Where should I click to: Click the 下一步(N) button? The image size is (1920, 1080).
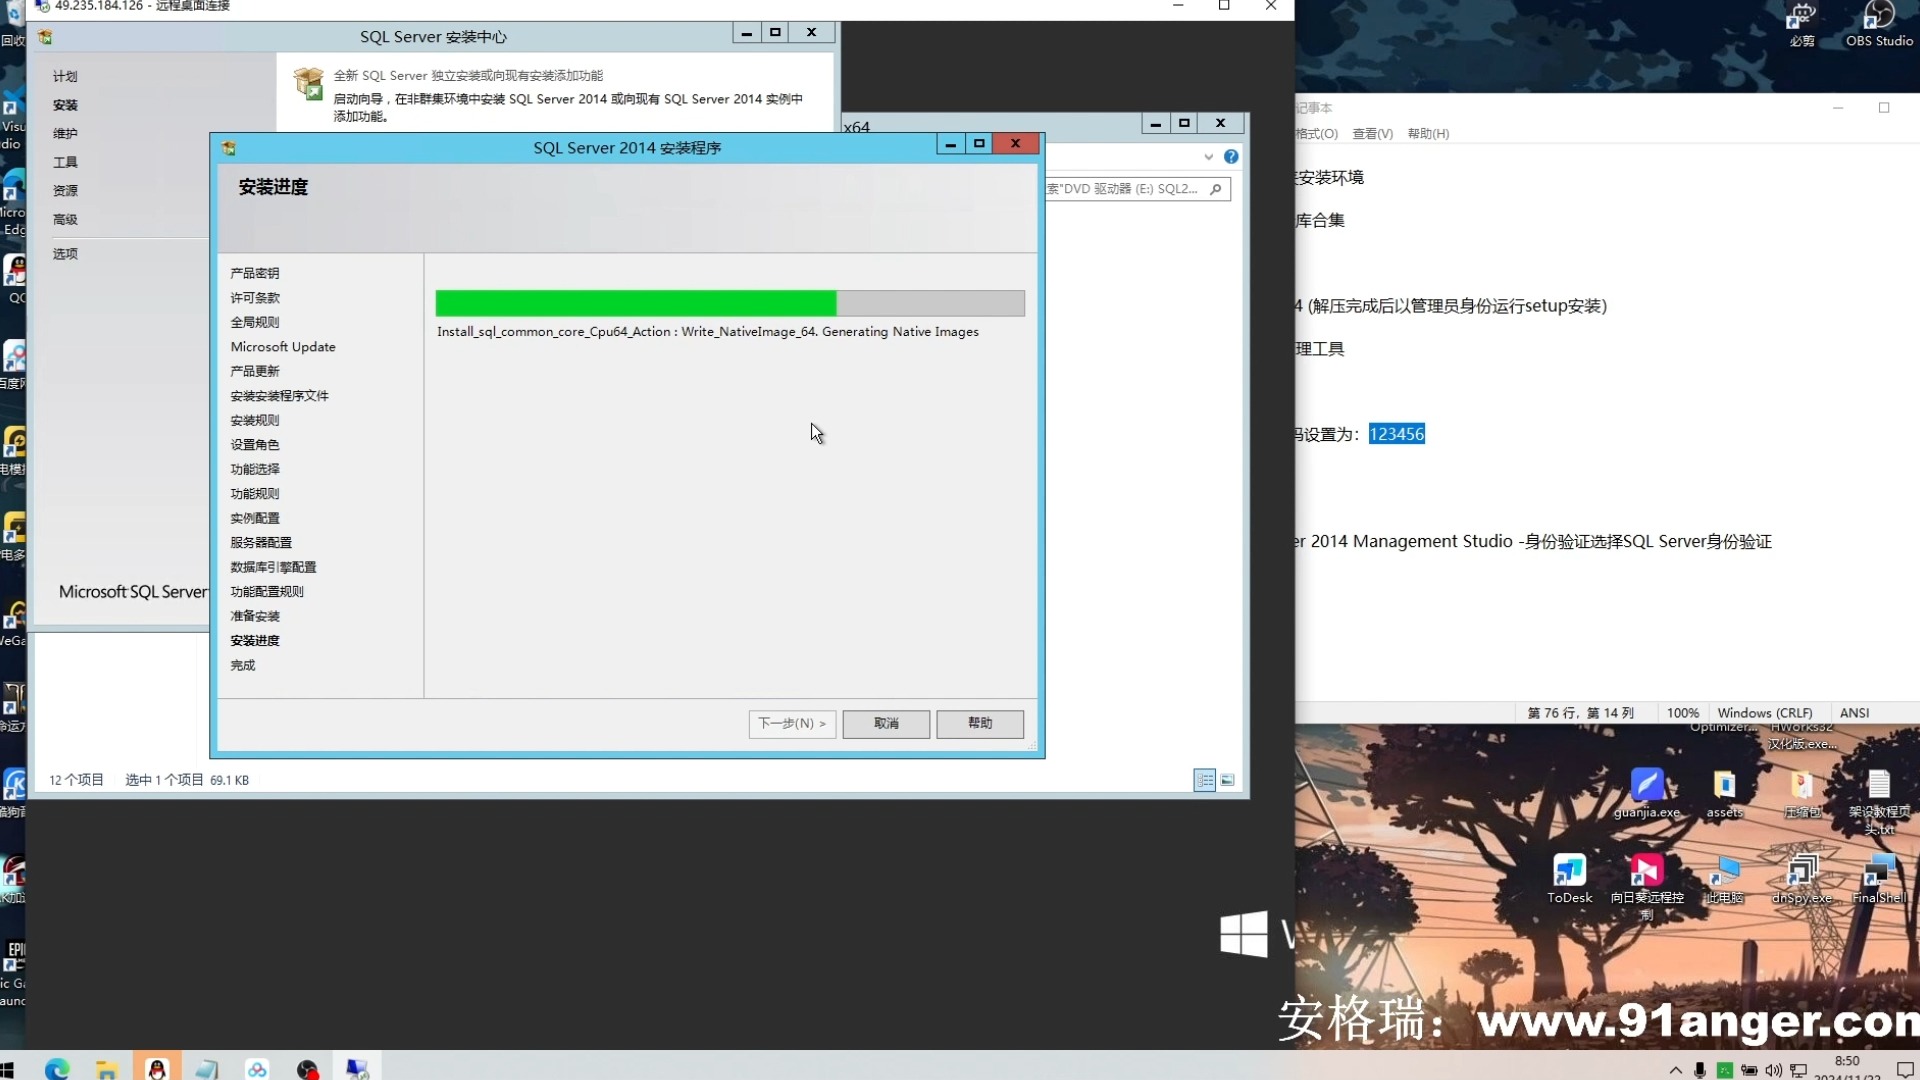coord(792,723)
